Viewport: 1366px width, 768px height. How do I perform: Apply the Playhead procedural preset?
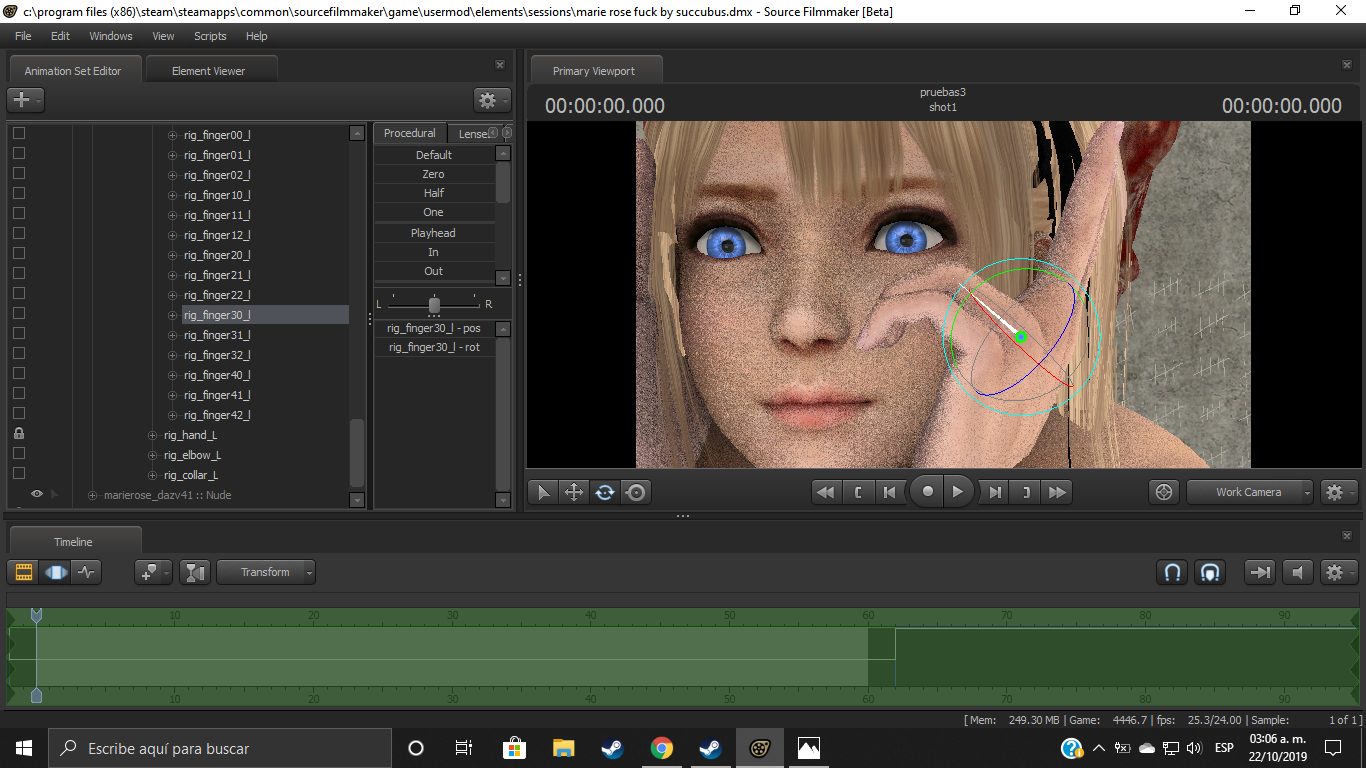pos(434,233)
